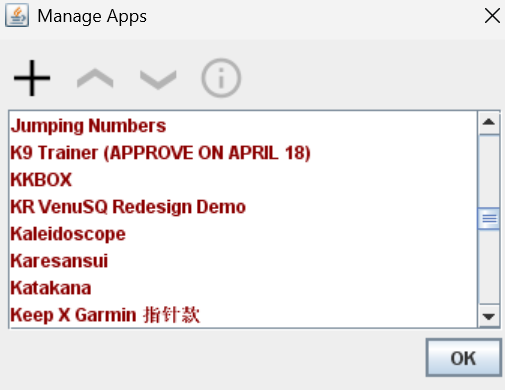
Task: Select the Kaleidoscope app
Action: tap(243, 234)
